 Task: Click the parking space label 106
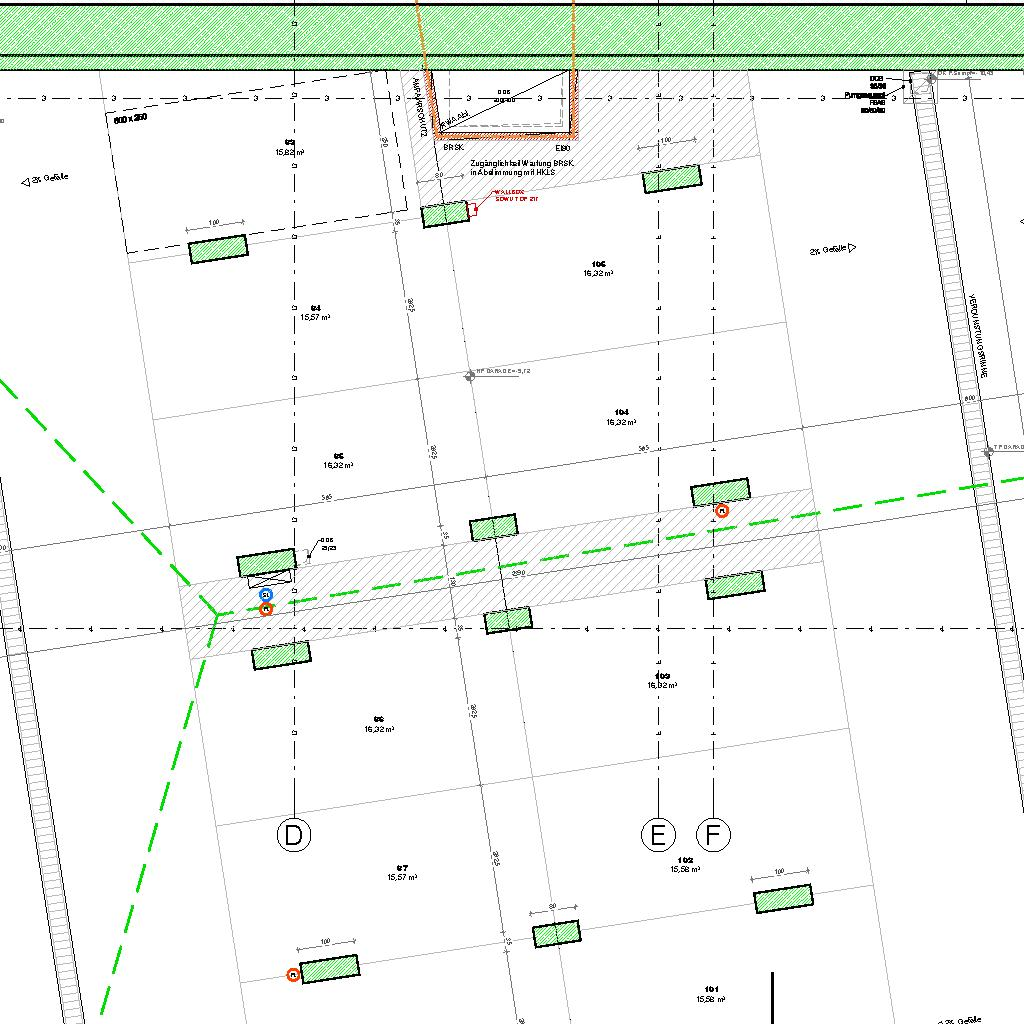point(598,268)
